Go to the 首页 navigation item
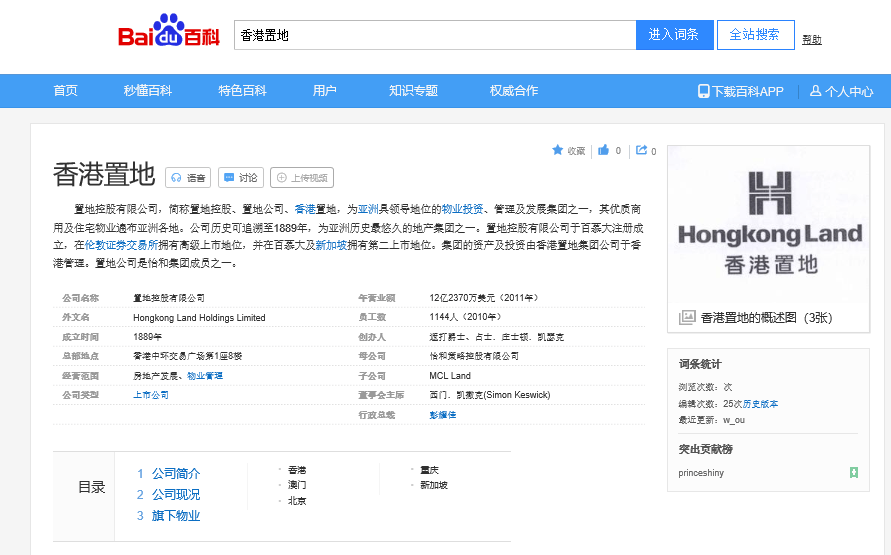The width and height of the screenshot is (891, 555). point(65,91)
